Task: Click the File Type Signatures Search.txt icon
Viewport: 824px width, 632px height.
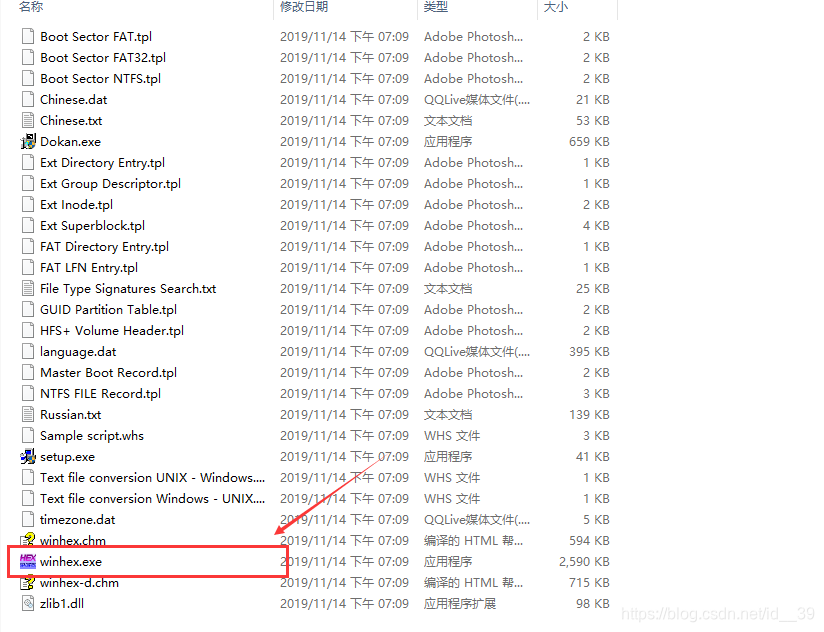Action: point(28,288)
